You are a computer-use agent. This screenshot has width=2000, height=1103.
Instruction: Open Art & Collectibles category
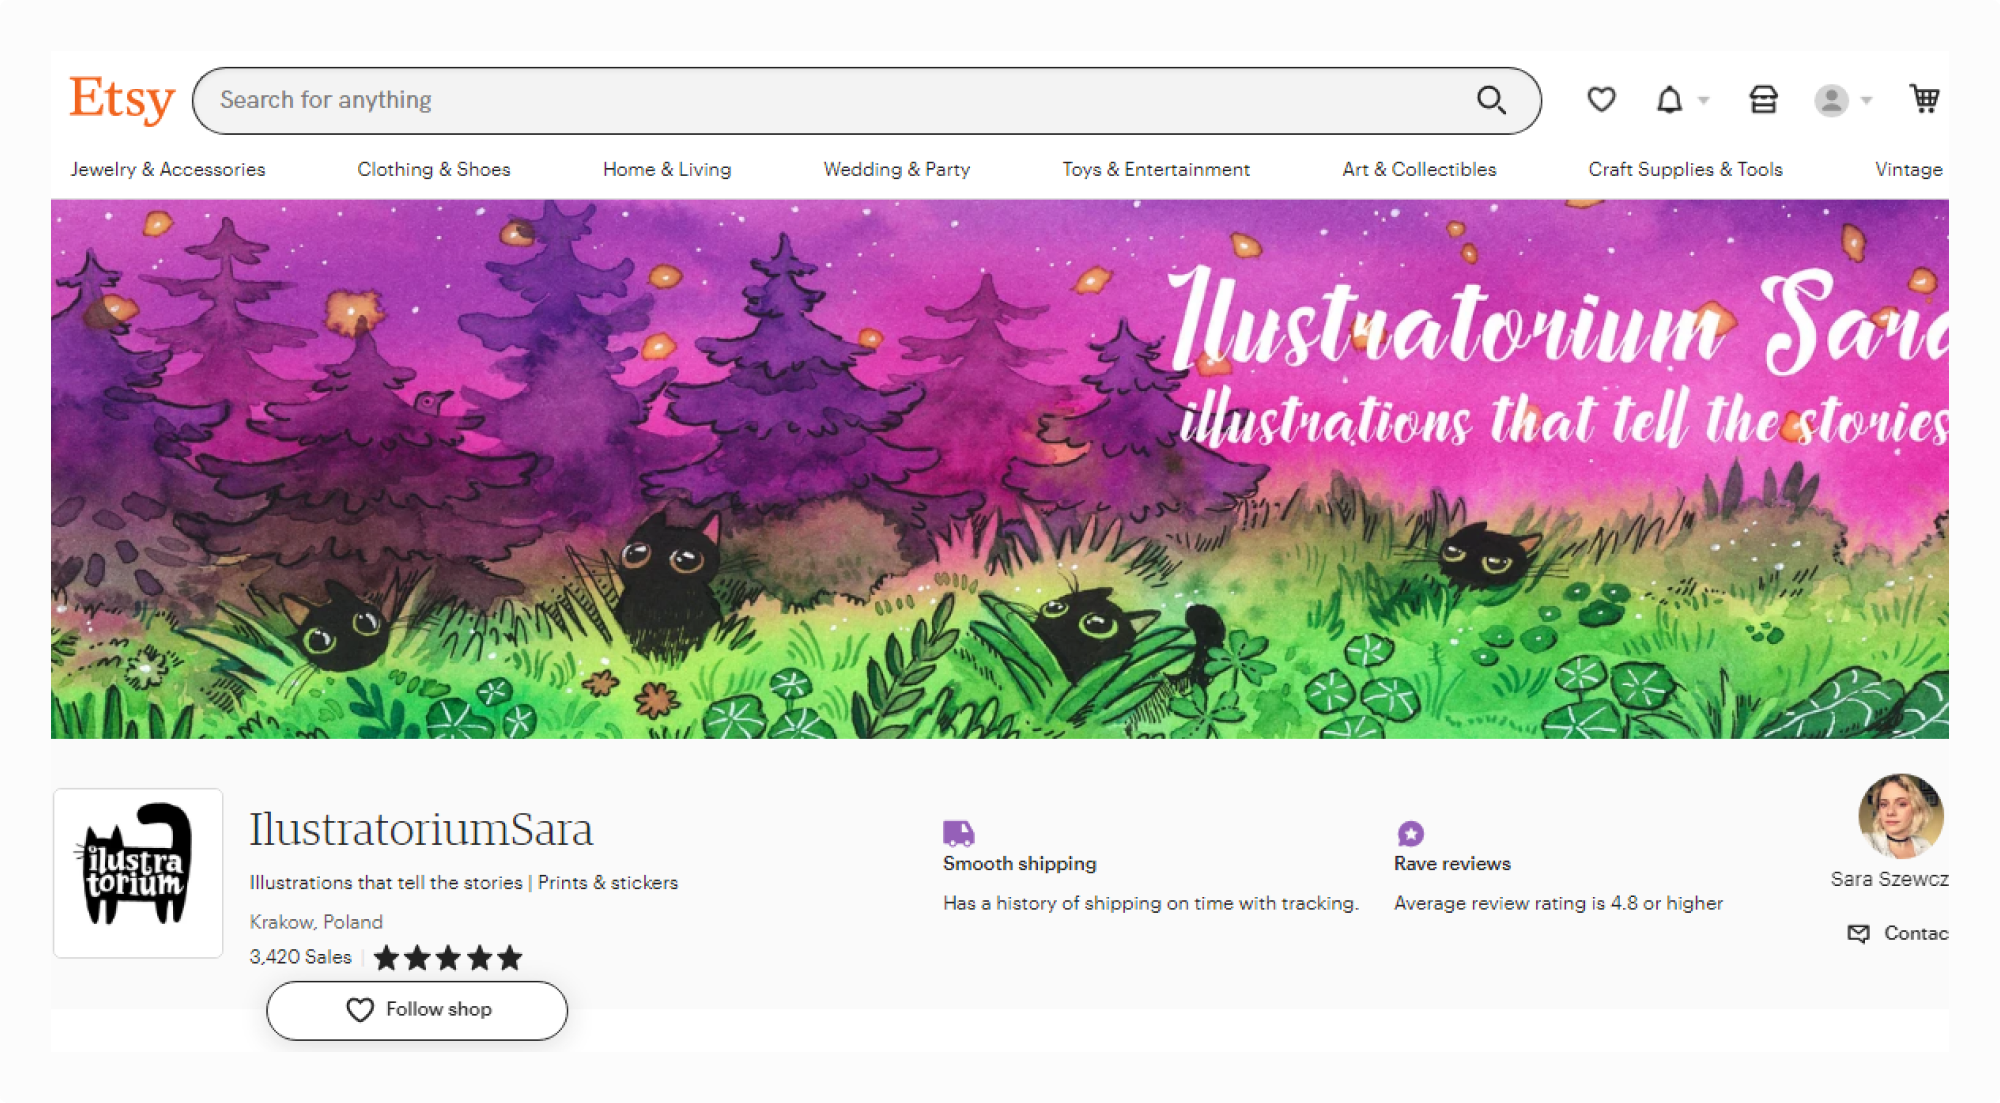pyautogui.click(x=1419, y=169)
